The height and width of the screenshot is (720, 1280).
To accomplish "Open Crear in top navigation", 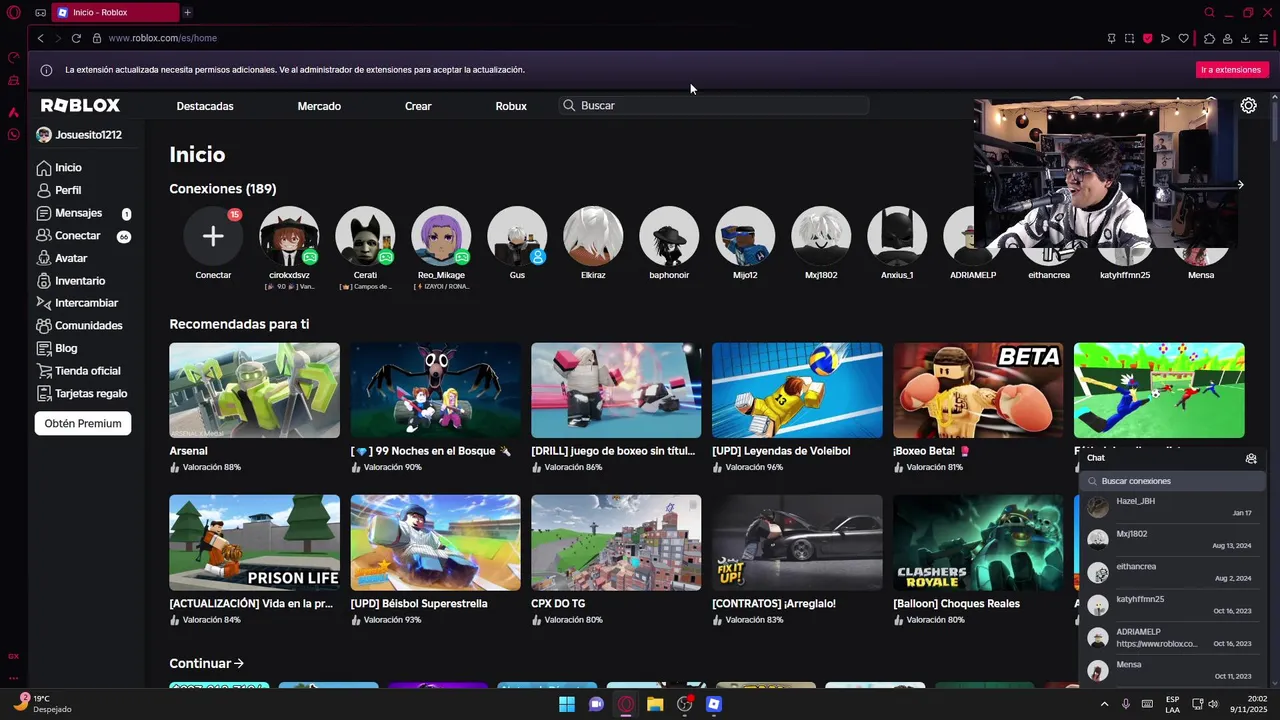I will click(418, 106).
